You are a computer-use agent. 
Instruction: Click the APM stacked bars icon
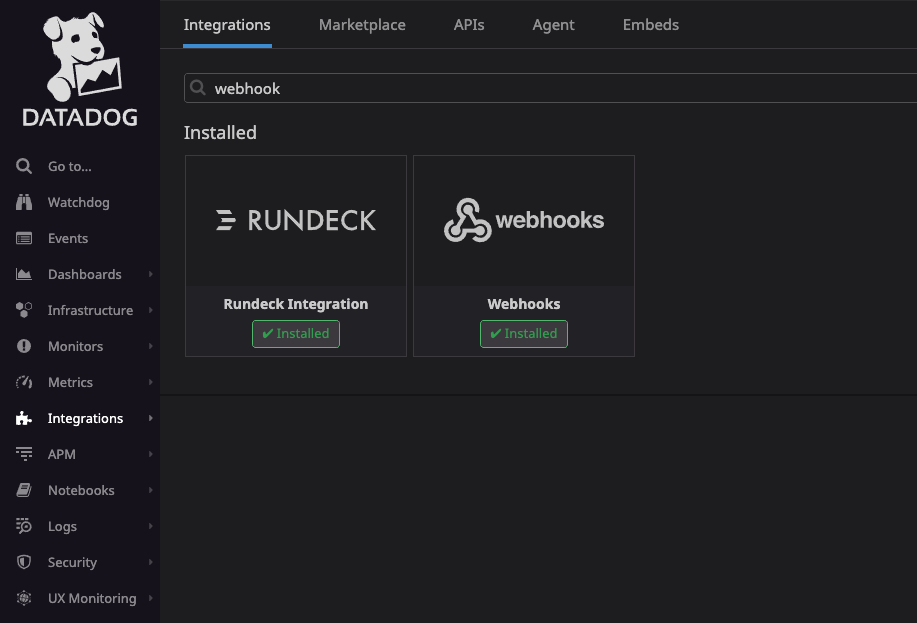(x=24, y=454)
